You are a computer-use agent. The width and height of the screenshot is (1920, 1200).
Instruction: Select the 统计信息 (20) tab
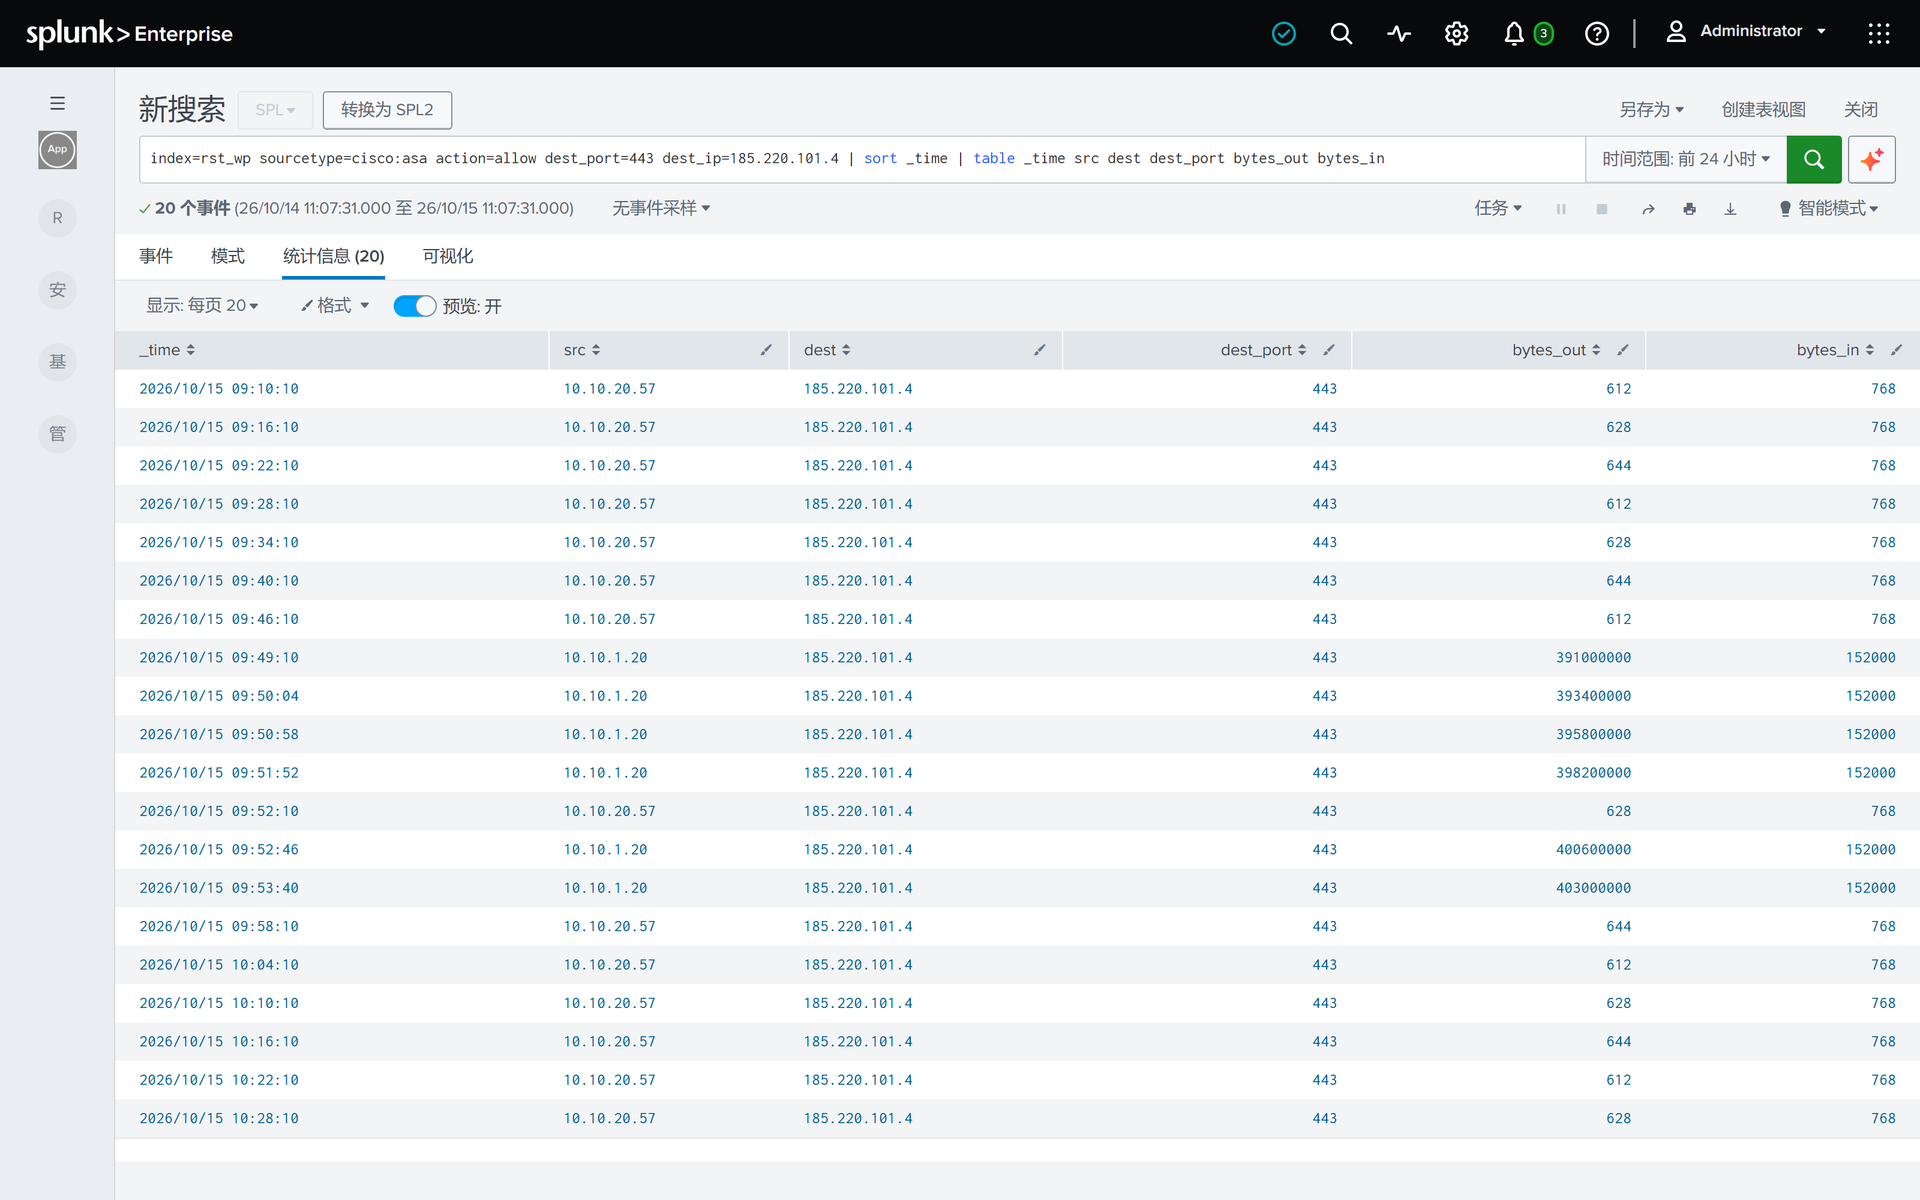pos(334,256)
